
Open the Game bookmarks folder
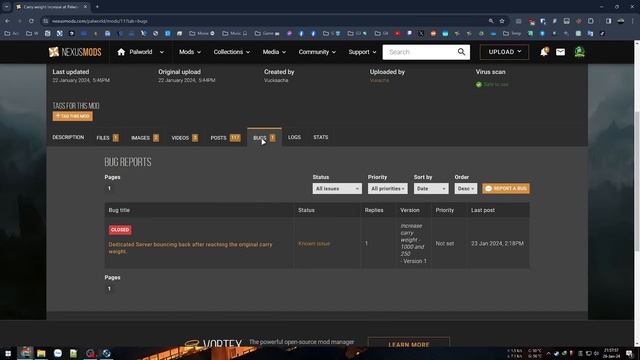(268, 33)
